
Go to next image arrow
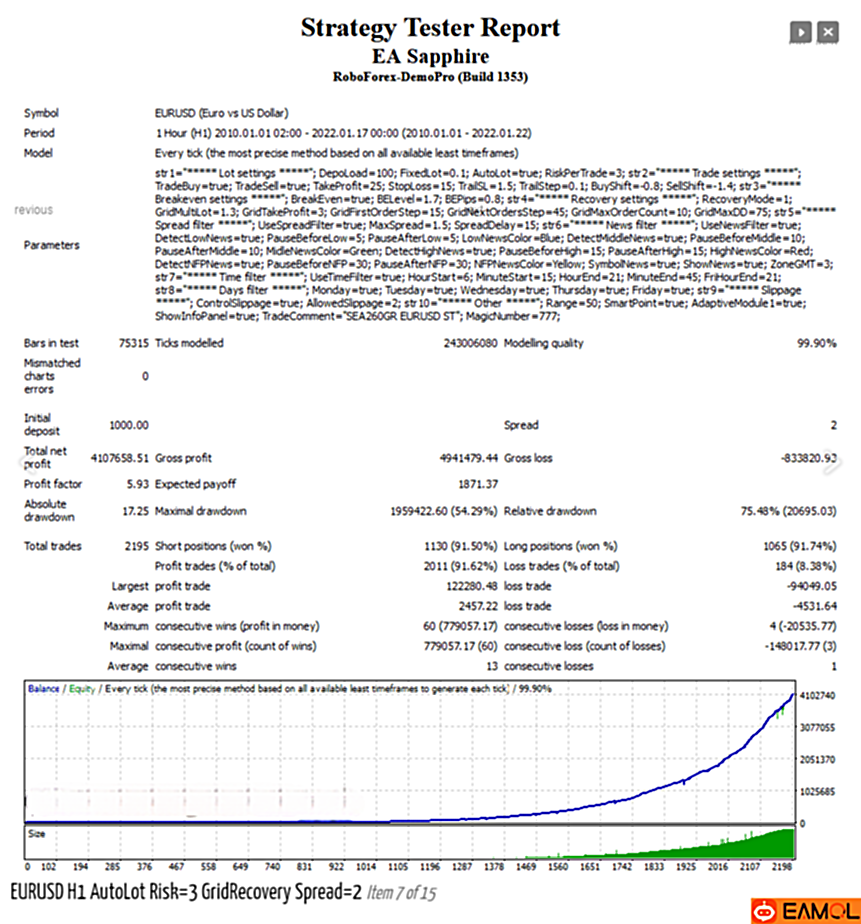tap(832, 463)
